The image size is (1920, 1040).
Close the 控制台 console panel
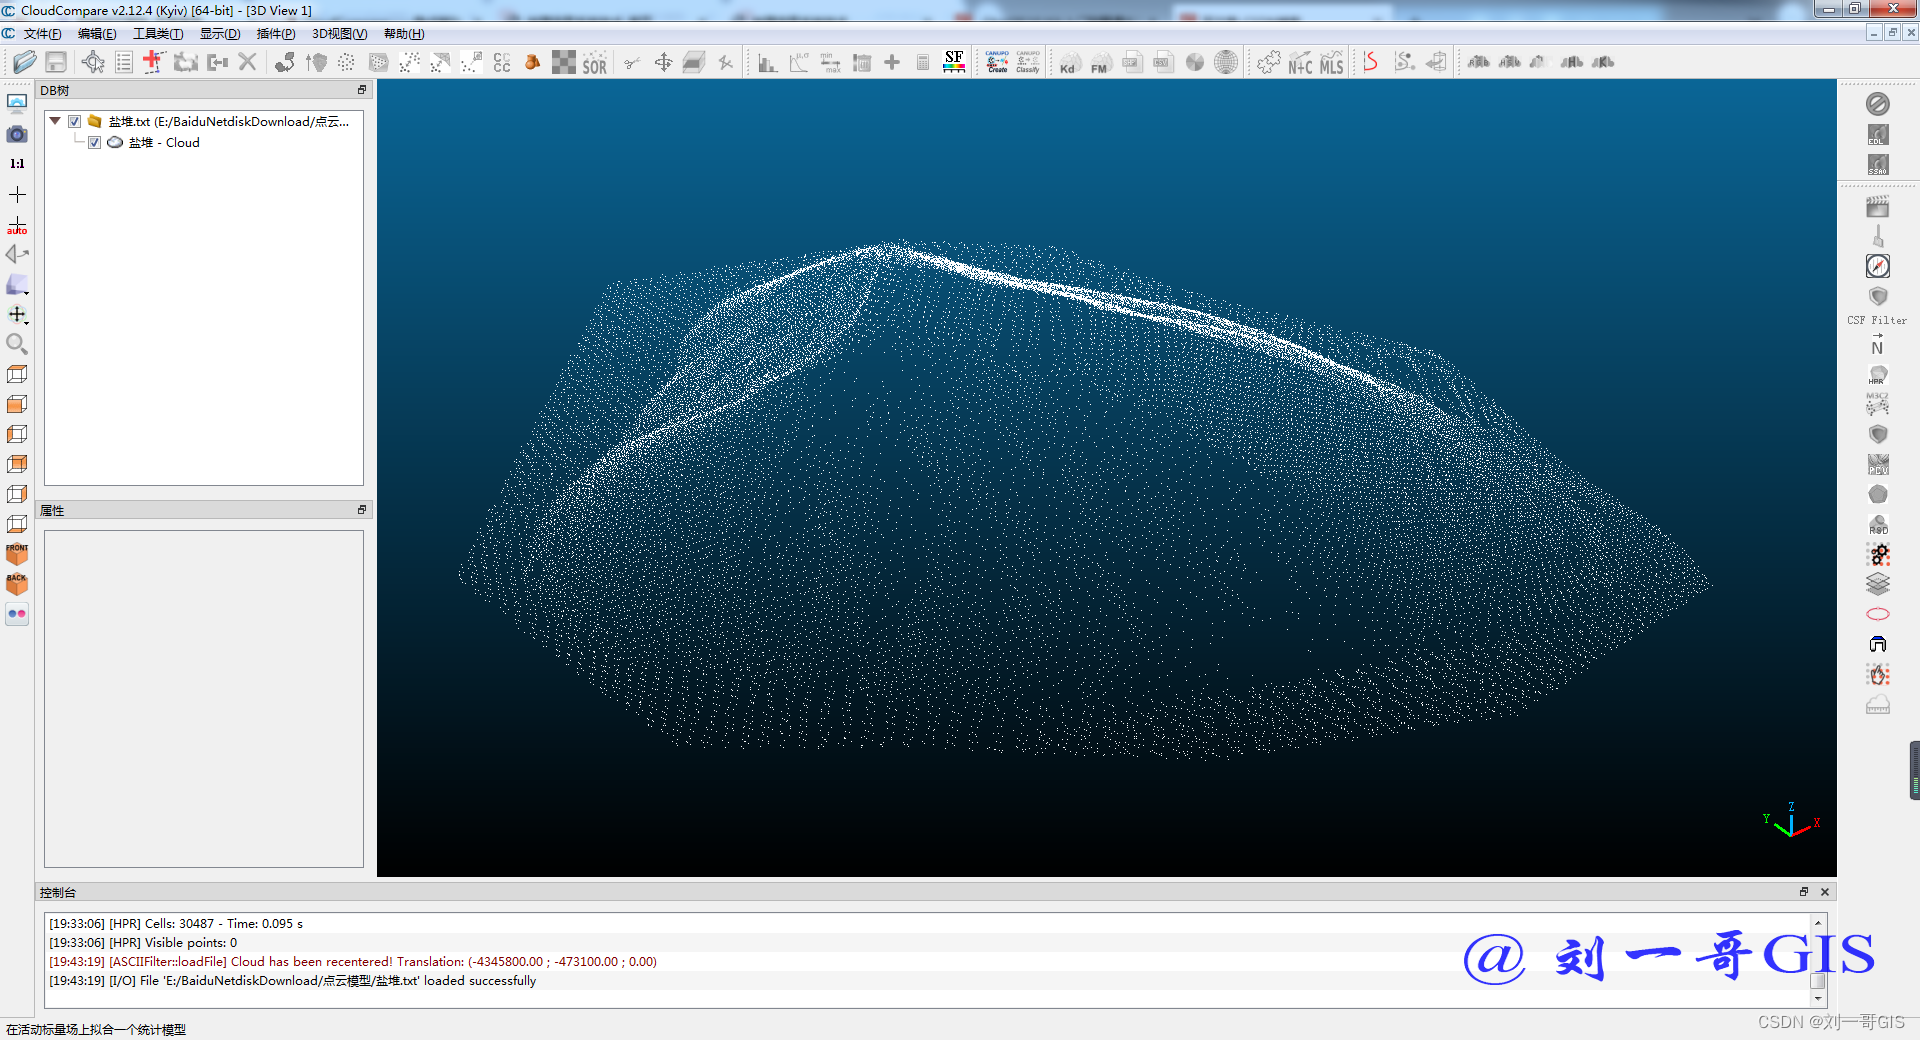[x=1825, y=892]
